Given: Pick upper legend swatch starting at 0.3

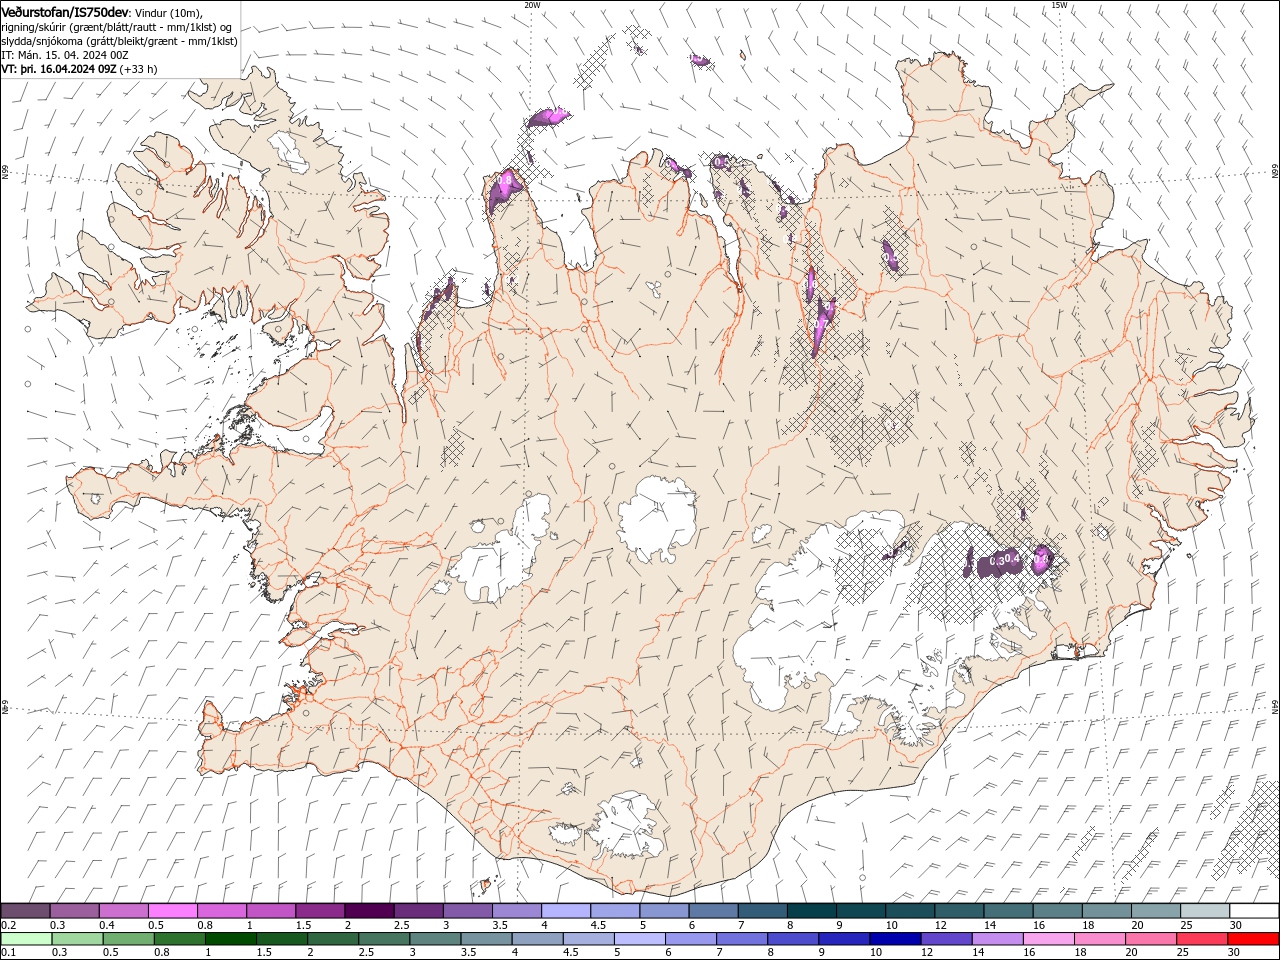Looking at the screenshot, I should coord(75,911).
